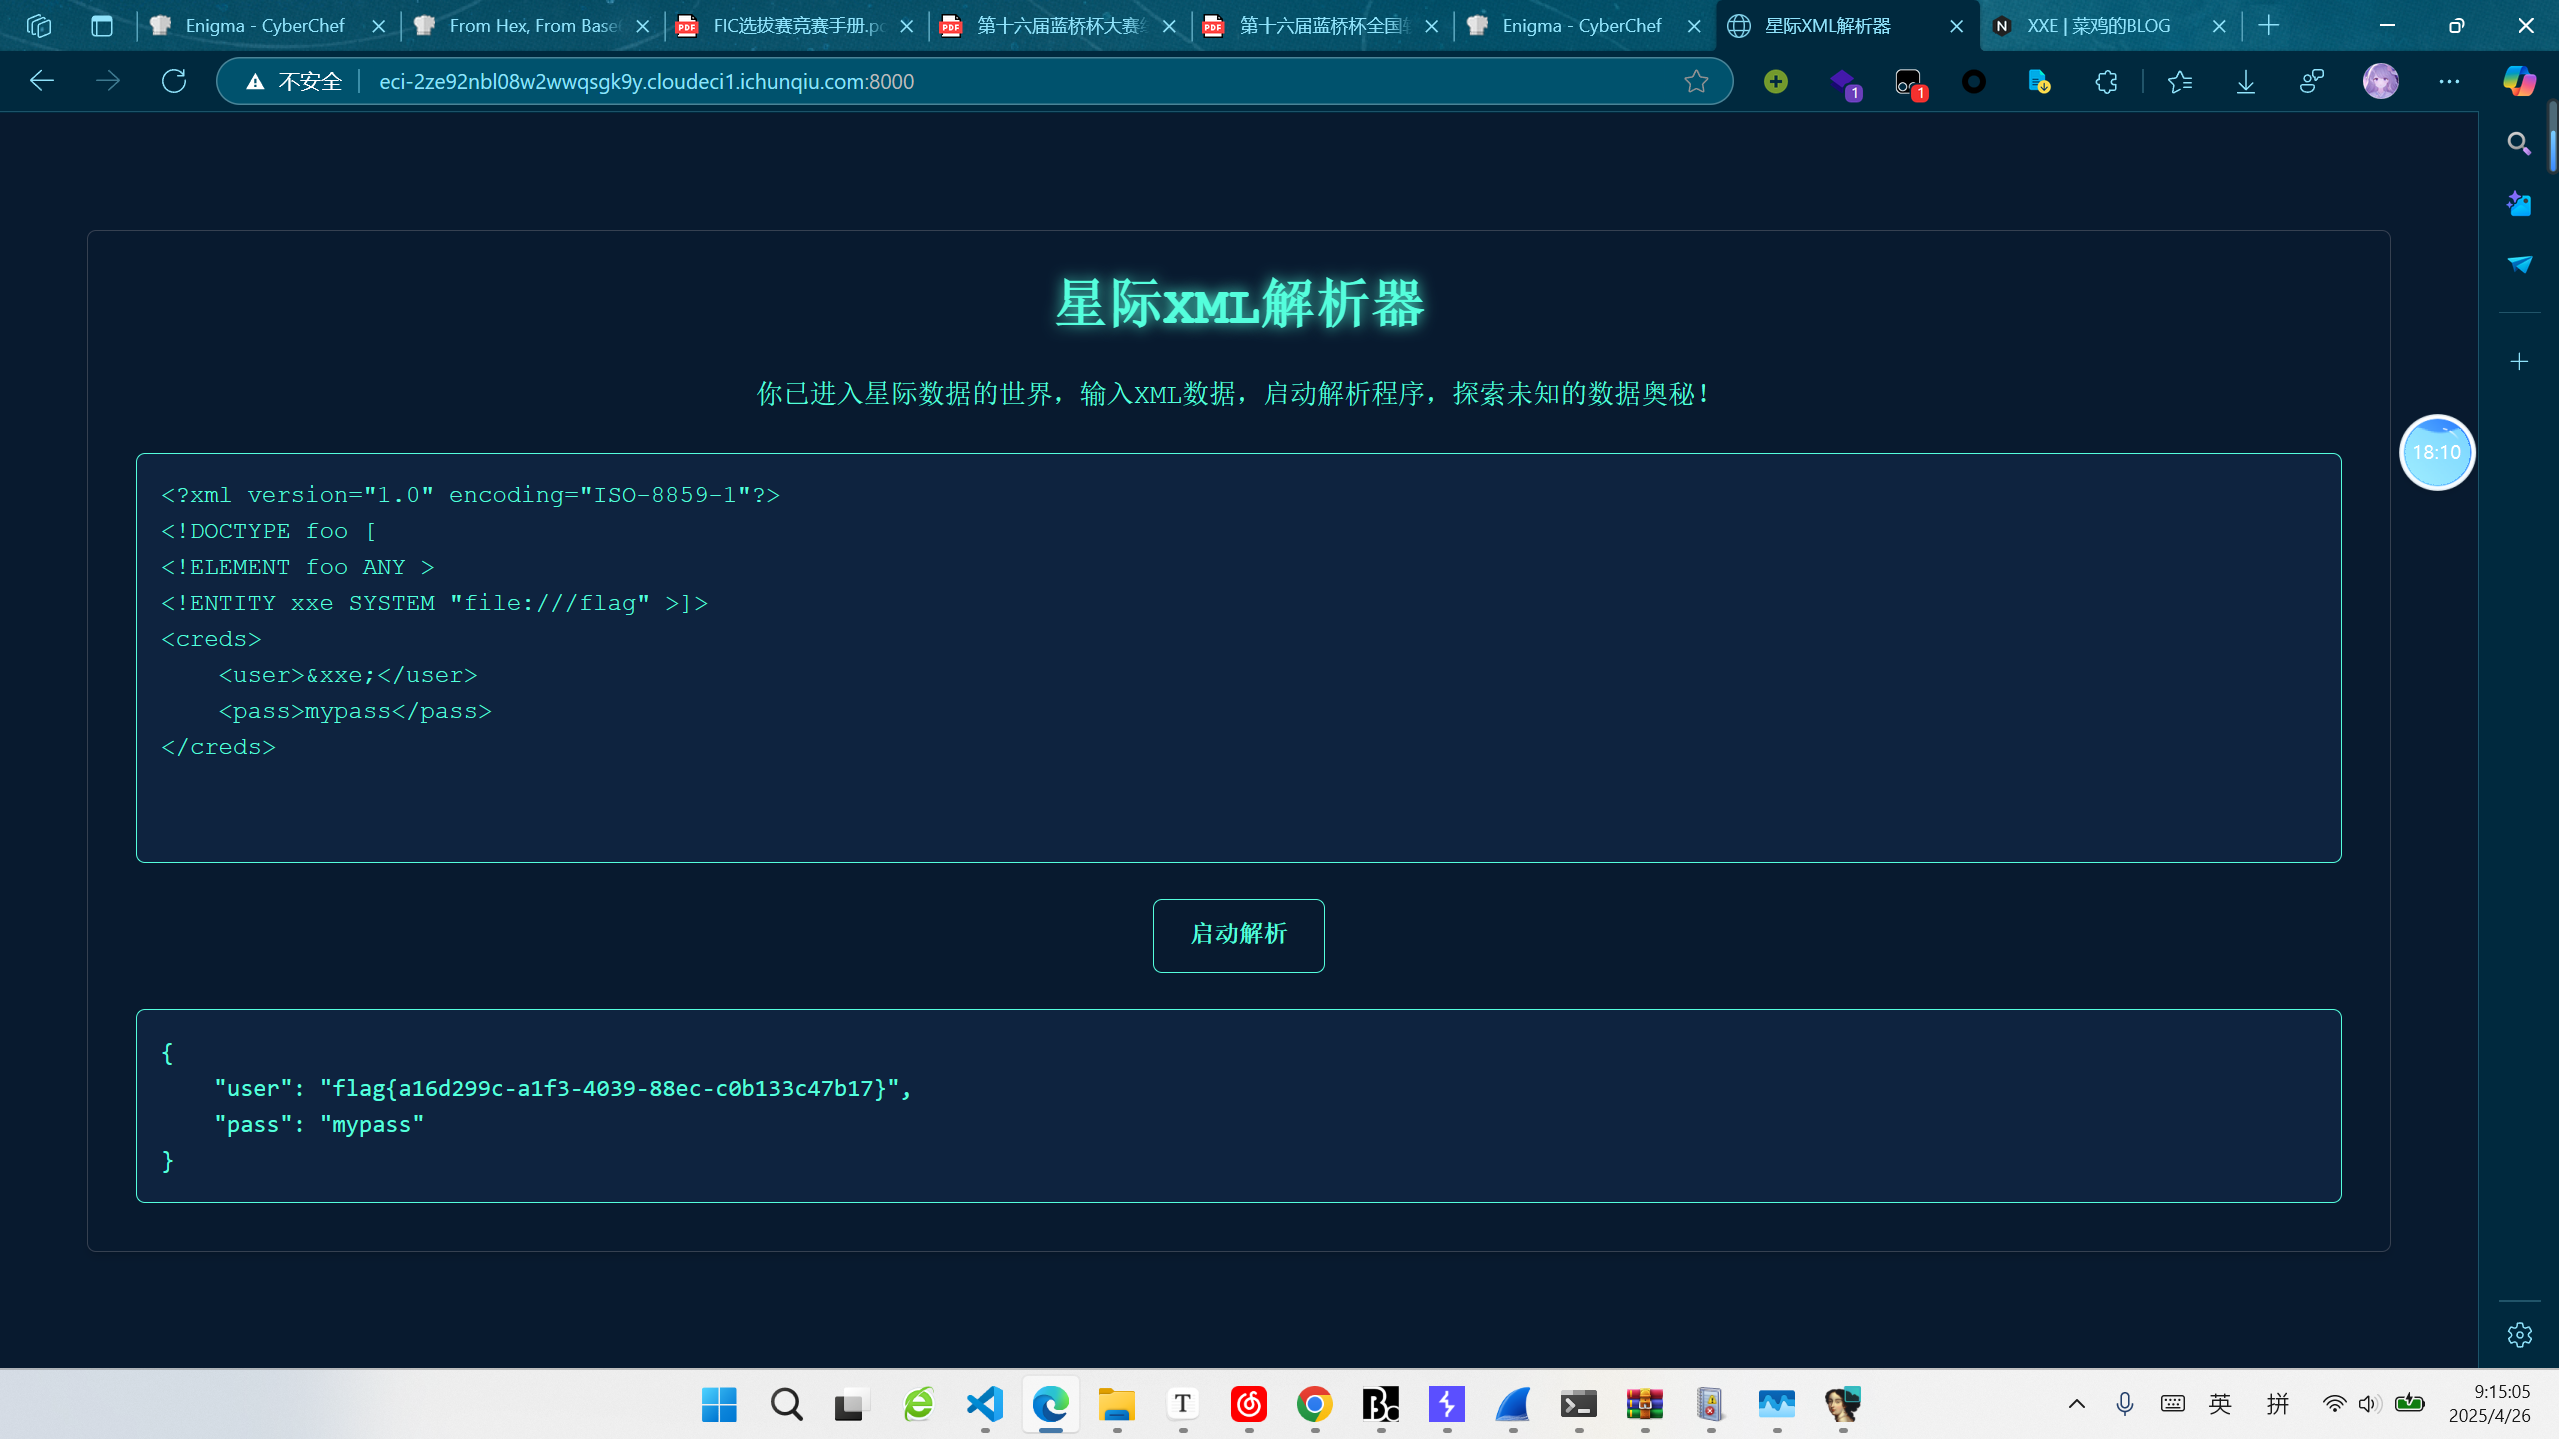Expand the tab actions menu button
Image resolution: width=2559 pixels, height=1439 pixels.
pos(101,26)
